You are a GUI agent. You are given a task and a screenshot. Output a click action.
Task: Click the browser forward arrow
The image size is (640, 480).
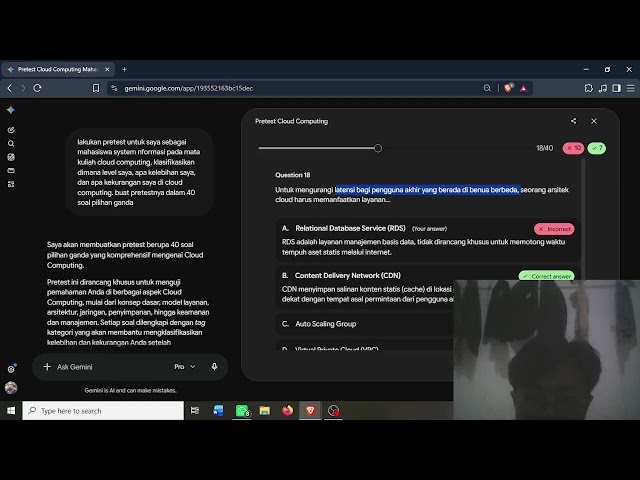click(x=23, y=88)
